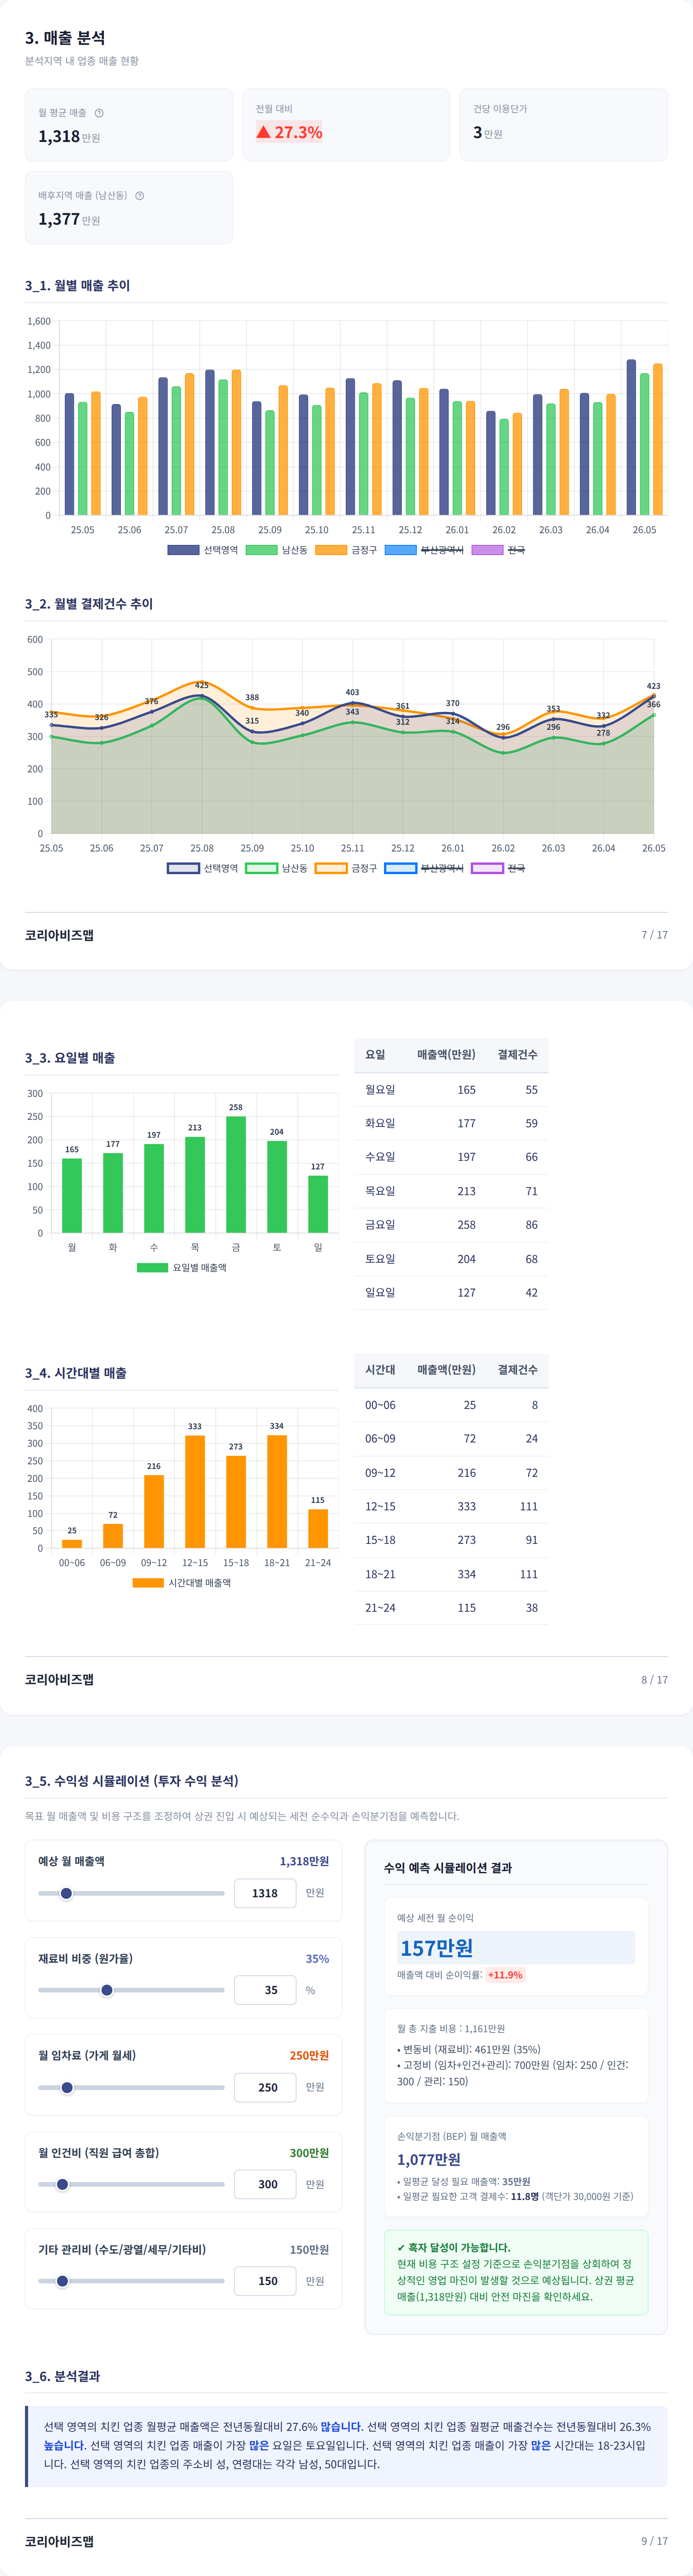This screenshot has width=693, height=2576.
Task: Toggle 금정구 legend in 월별 매출 추이 chart
Action: coord(346,550)
